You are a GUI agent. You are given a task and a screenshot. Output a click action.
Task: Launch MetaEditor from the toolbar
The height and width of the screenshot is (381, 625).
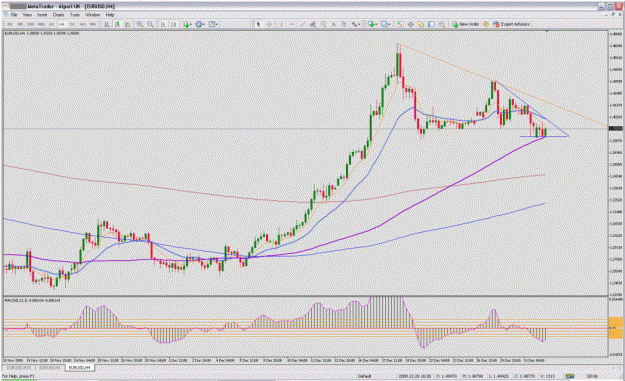point(486,24)
